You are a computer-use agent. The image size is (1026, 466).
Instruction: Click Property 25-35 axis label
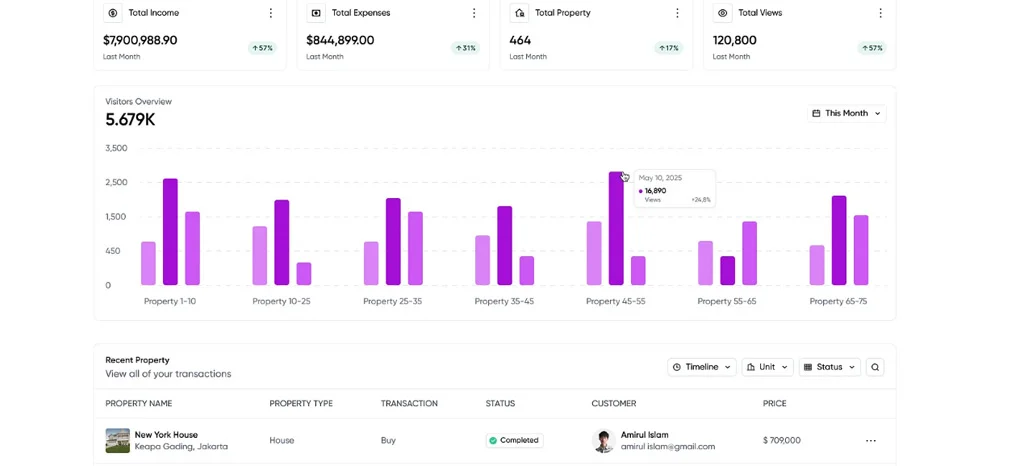point(393,301)
